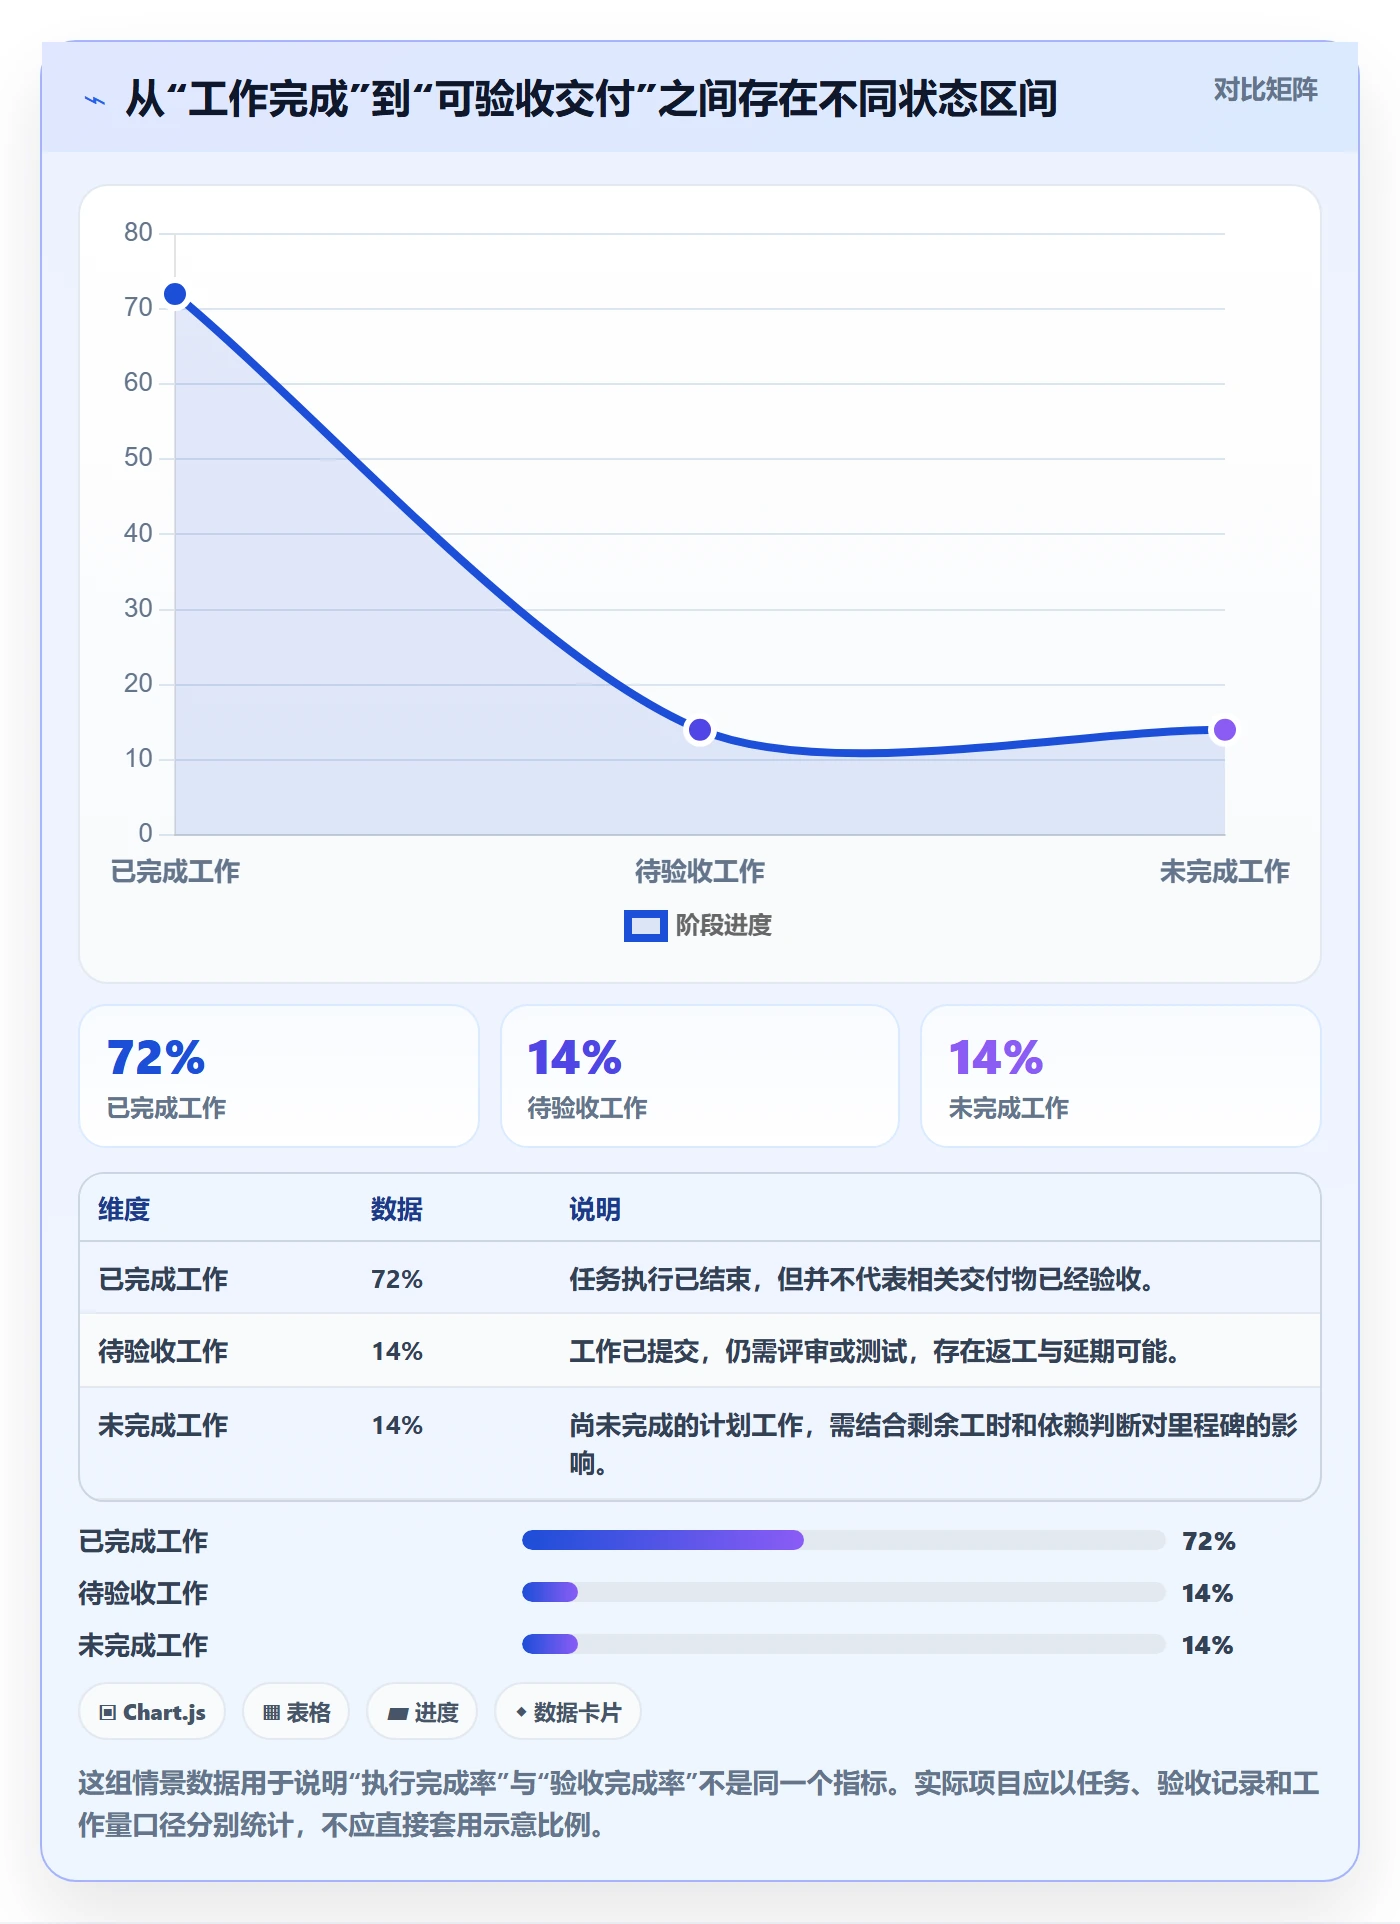Image resolution: width=1400 pixels, height=1924 pixels.
Task: Click the card title about 工作完成 and 可验收交付
Action: point(591,99)
